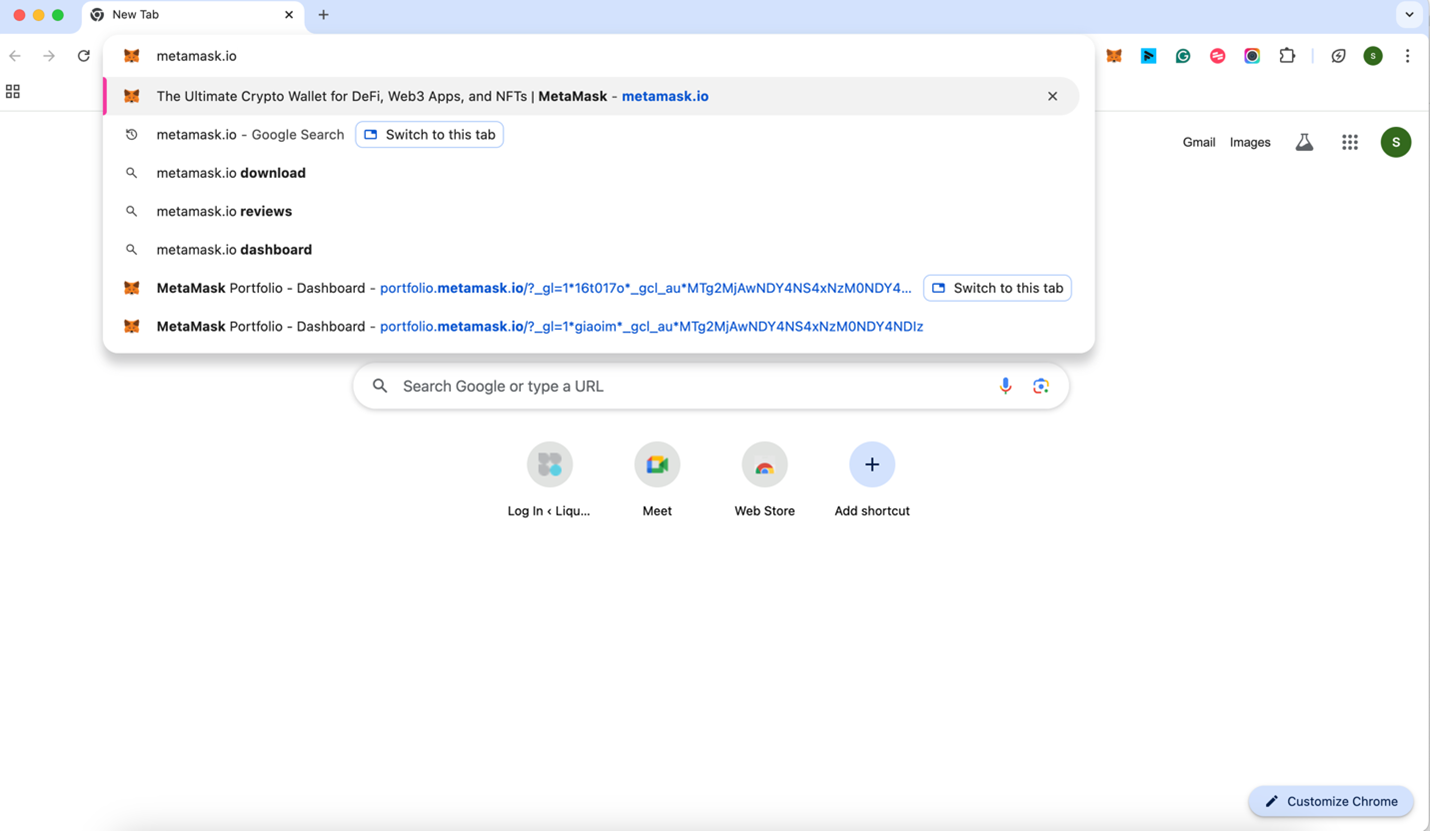Image resolution: width=1430 pixels, height=831 pixels.
Task: Open the apps grid in bookmarks bar
Action: coord(13,91)
